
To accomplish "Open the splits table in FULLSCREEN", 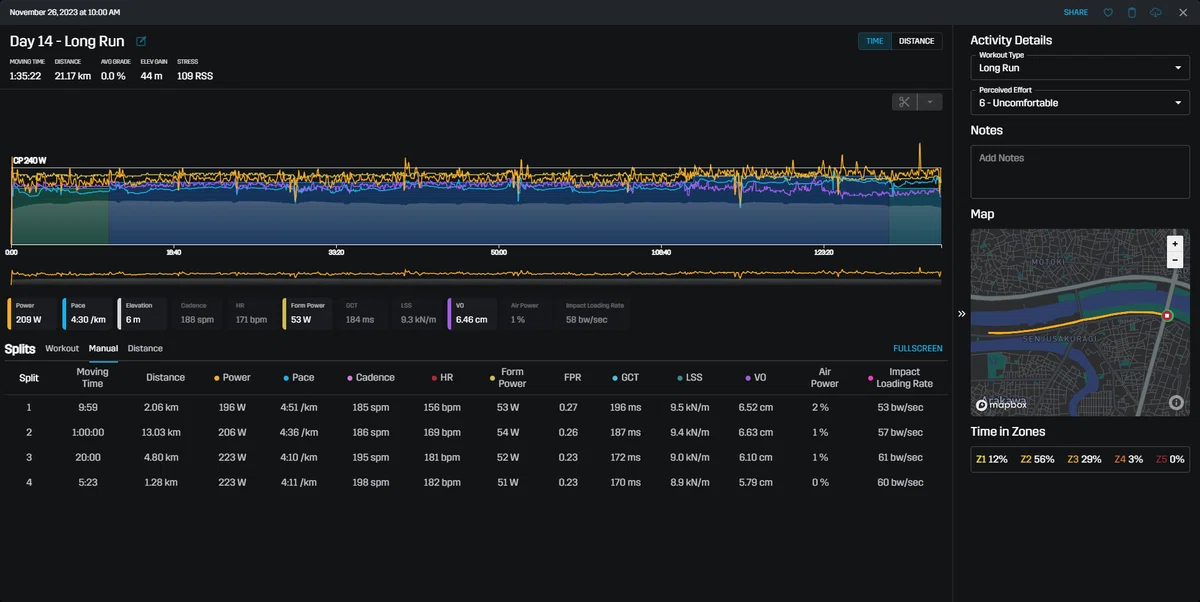I will point(917,349).
